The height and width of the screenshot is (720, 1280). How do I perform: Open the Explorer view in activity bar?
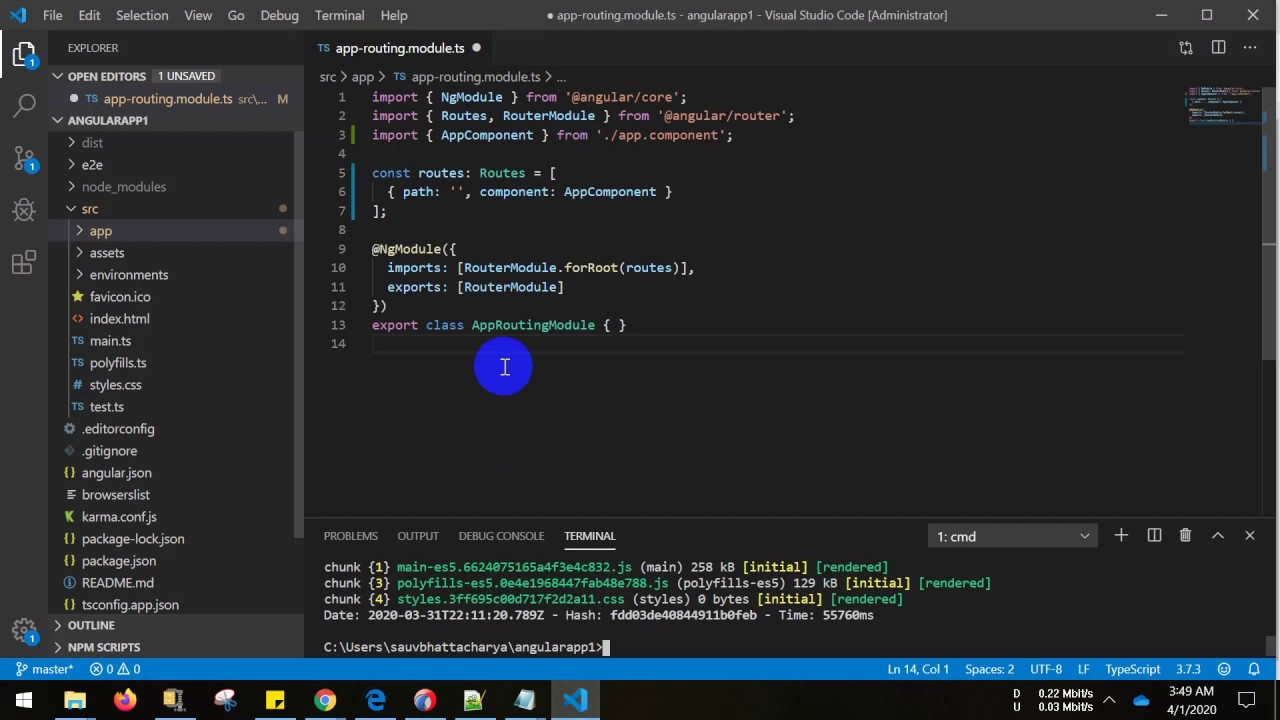[x=24, y=53]
